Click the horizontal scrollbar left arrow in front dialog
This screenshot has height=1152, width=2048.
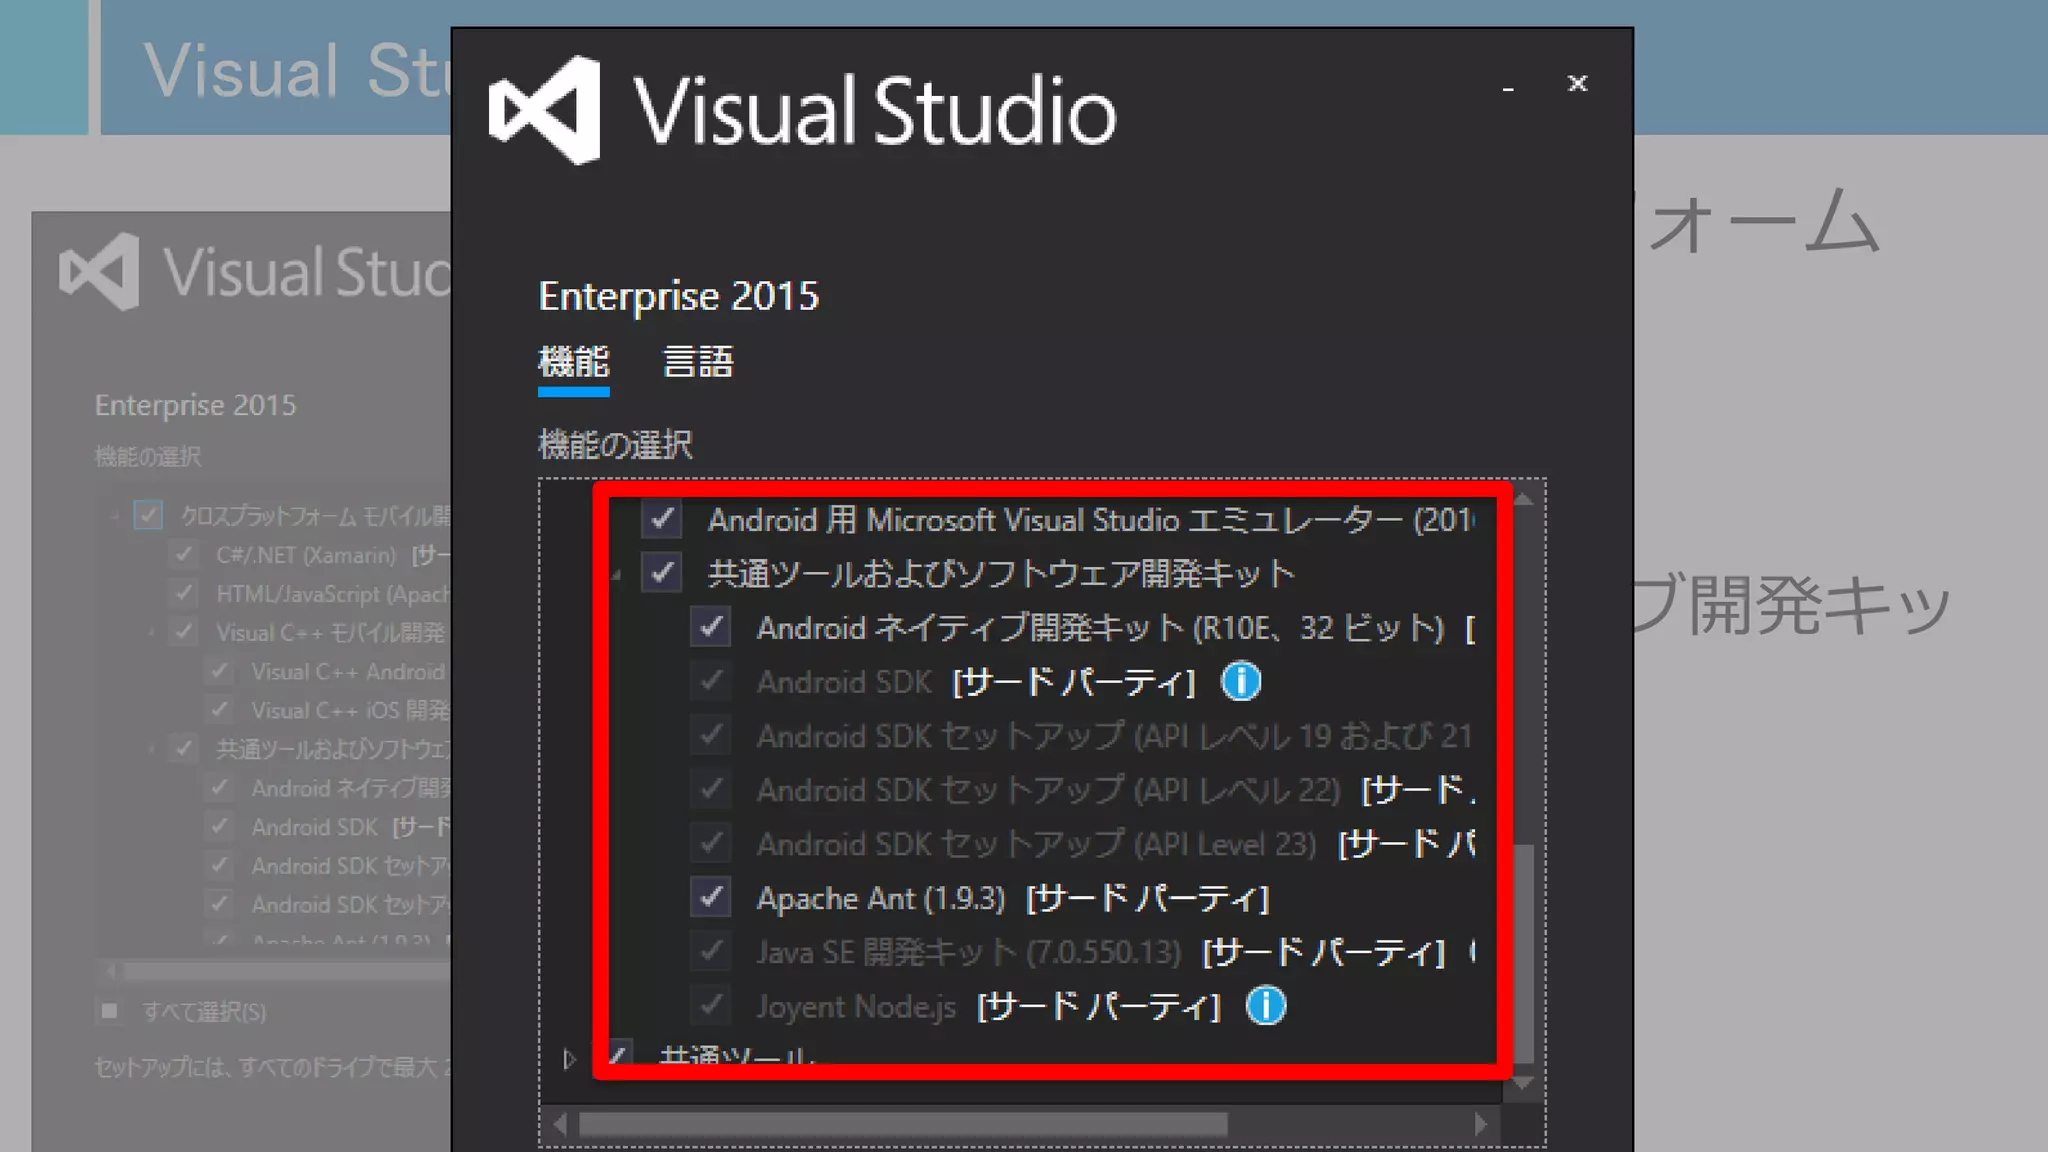click(x=560, y=1124)
